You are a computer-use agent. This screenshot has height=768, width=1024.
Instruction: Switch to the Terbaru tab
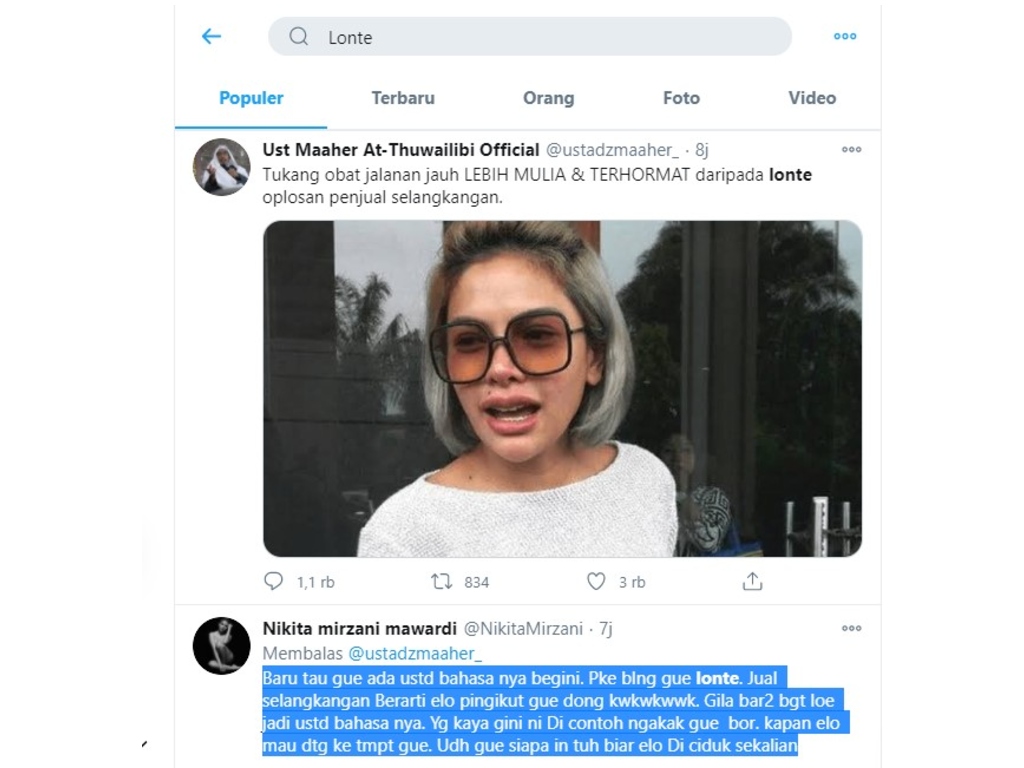coord(403,98)
